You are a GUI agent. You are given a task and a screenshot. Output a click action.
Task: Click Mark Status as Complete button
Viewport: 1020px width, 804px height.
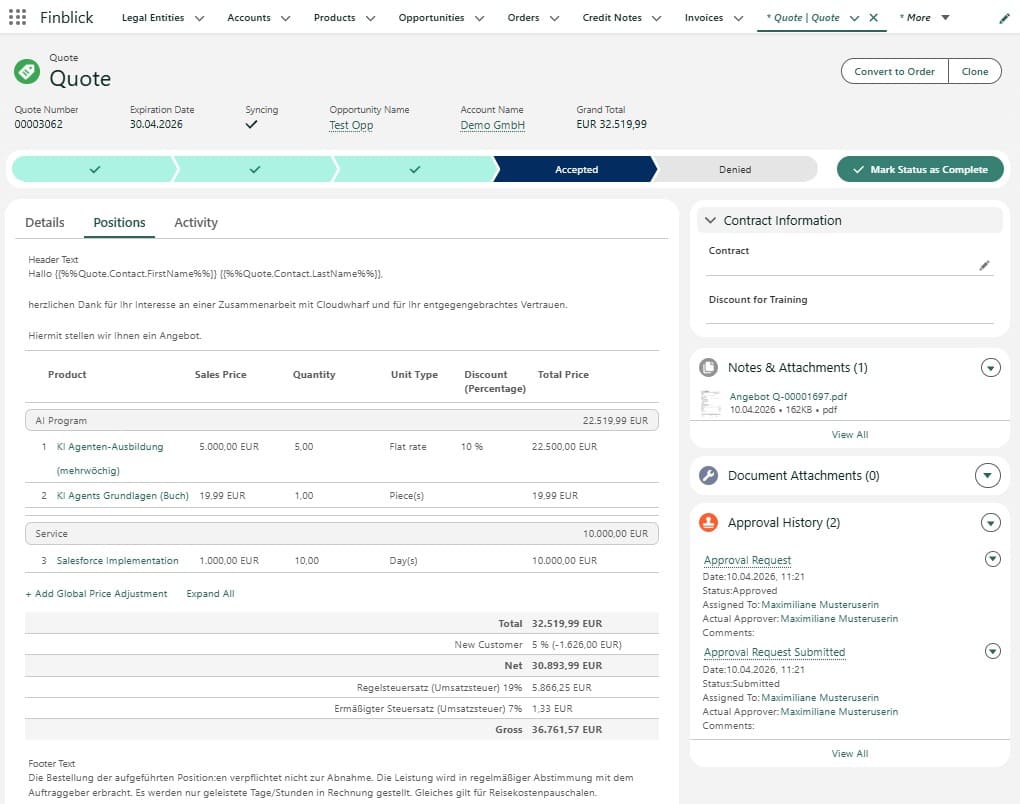920,169
